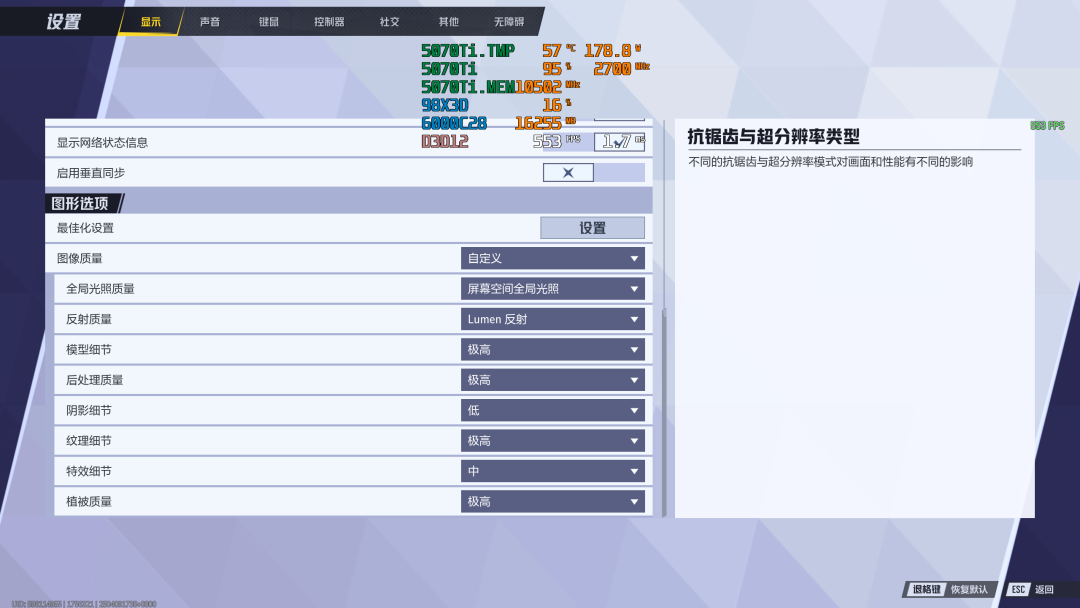Open the 后处理质量 dropdown
Image resolution: width=1080 pixels, height=608 pixels.
pyautogui.click(x=552, y=379)
